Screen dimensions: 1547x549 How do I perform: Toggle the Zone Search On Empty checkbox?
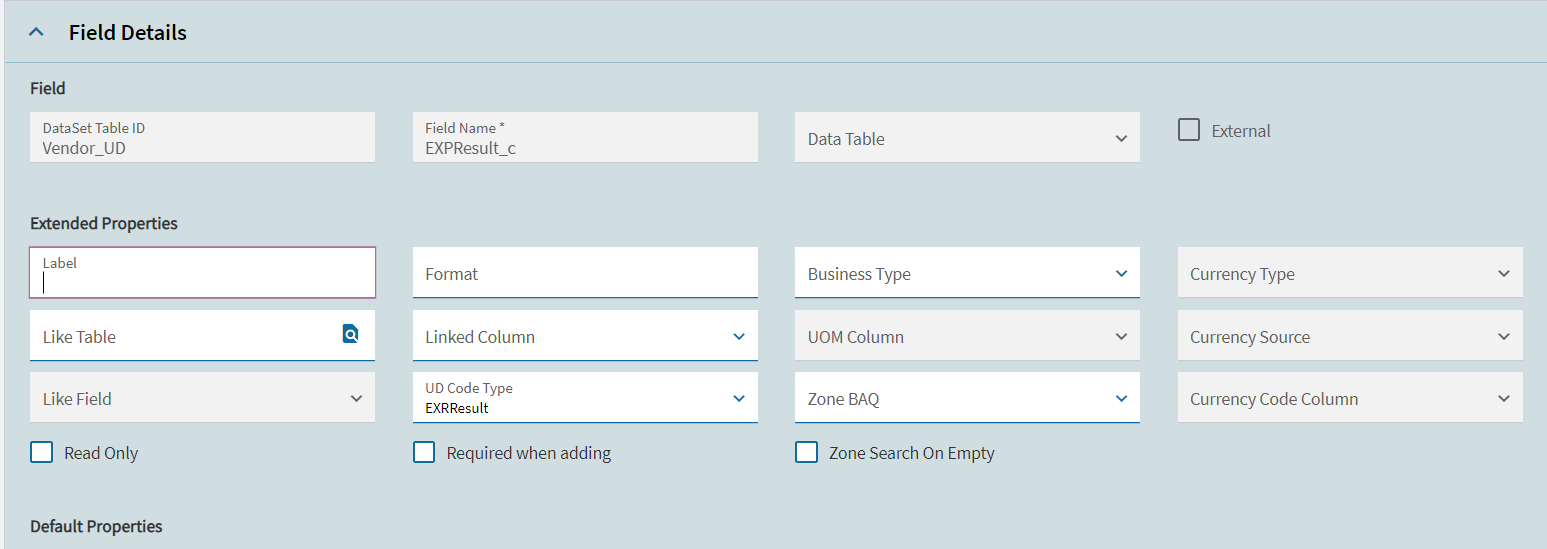point(806,452)
